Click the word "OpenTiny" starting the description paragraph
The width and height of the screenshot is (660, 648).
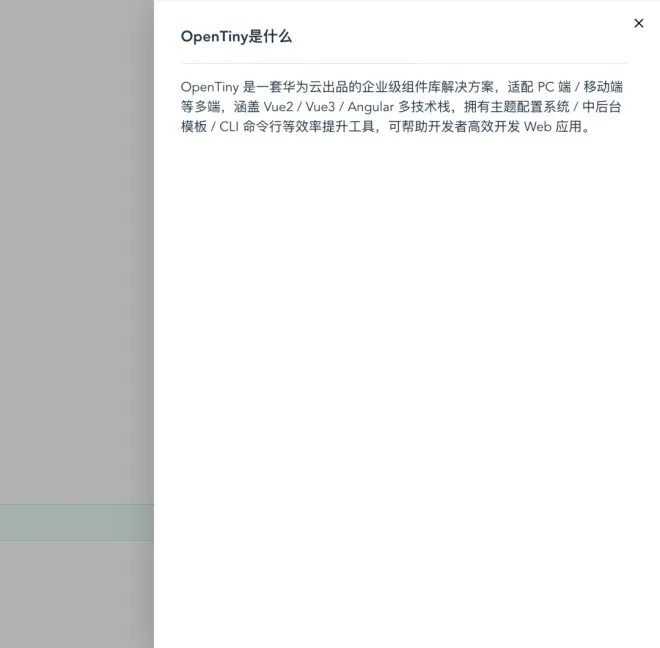(x=210, y=87)
